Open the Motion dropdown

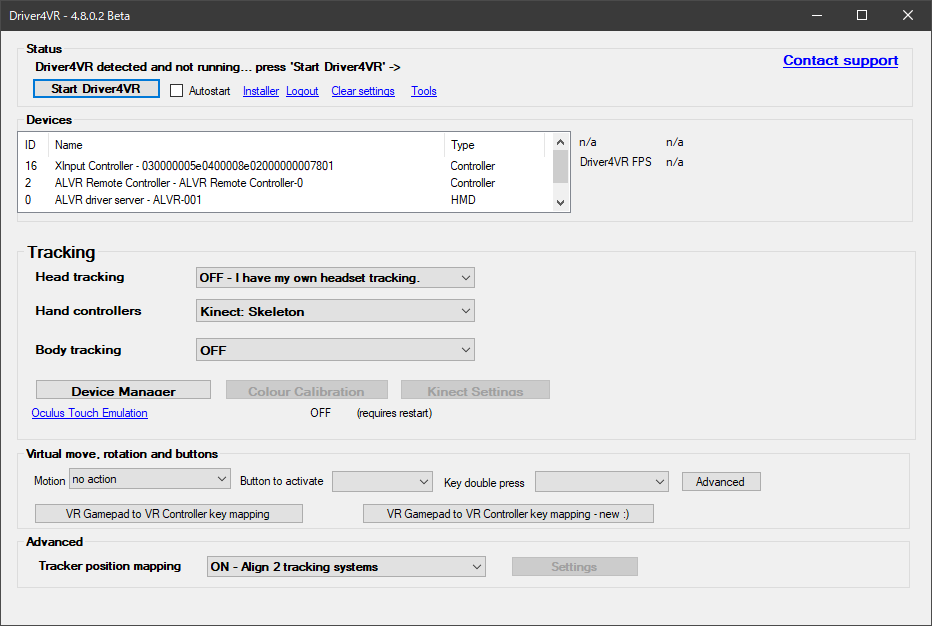(150, 479)
